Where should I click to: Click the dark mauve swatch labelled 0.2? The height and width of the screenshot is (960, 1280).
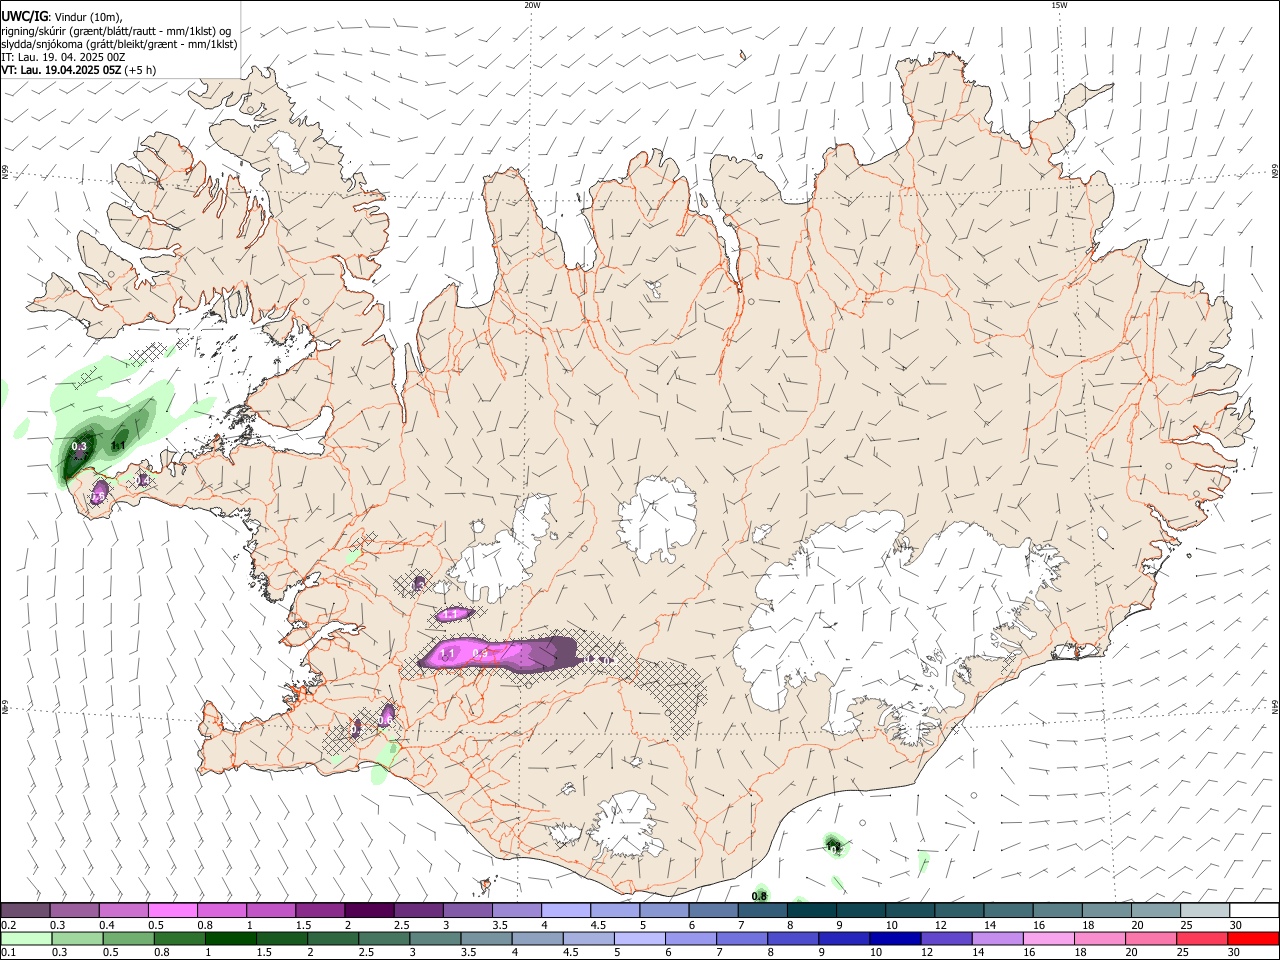(x=25, y=911)
